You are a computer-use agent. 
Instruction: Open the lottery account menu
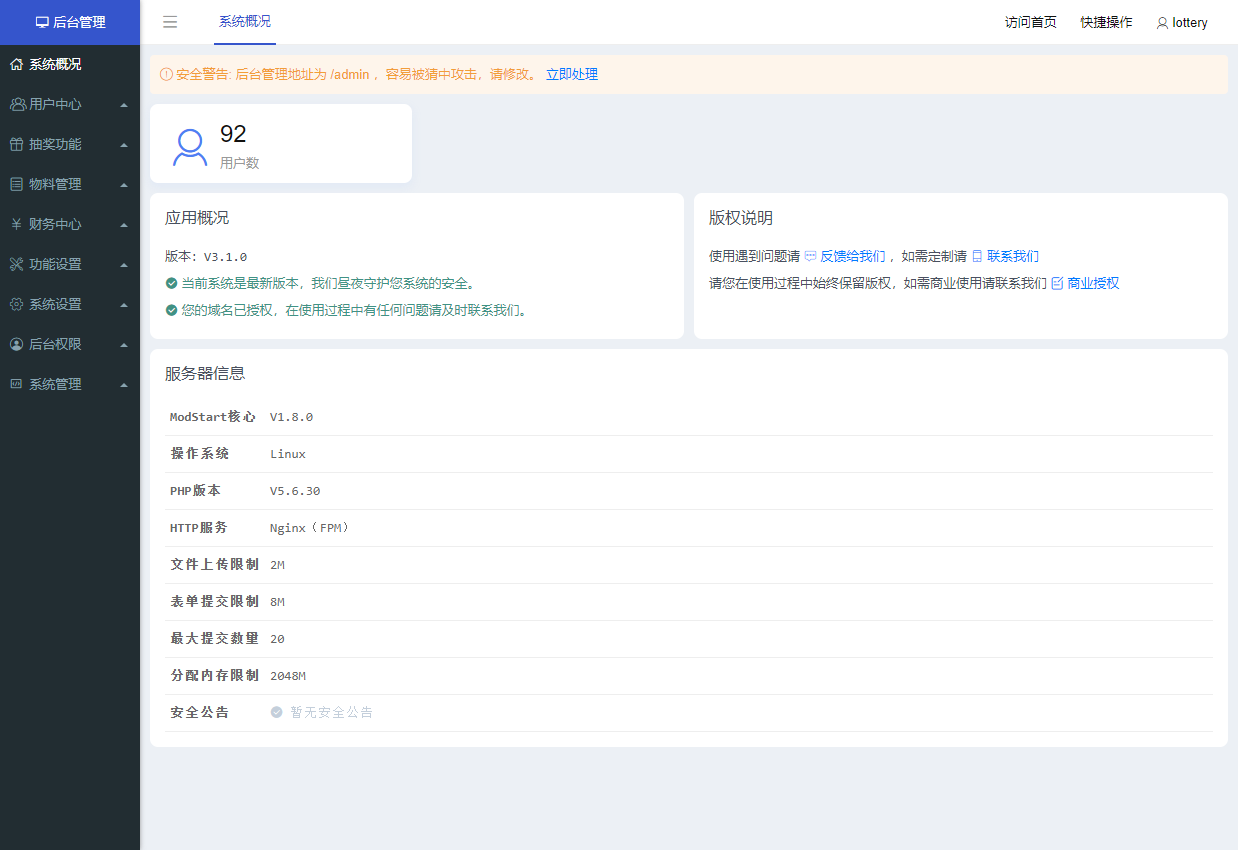pyautogui.click(x=1182, y=23)
